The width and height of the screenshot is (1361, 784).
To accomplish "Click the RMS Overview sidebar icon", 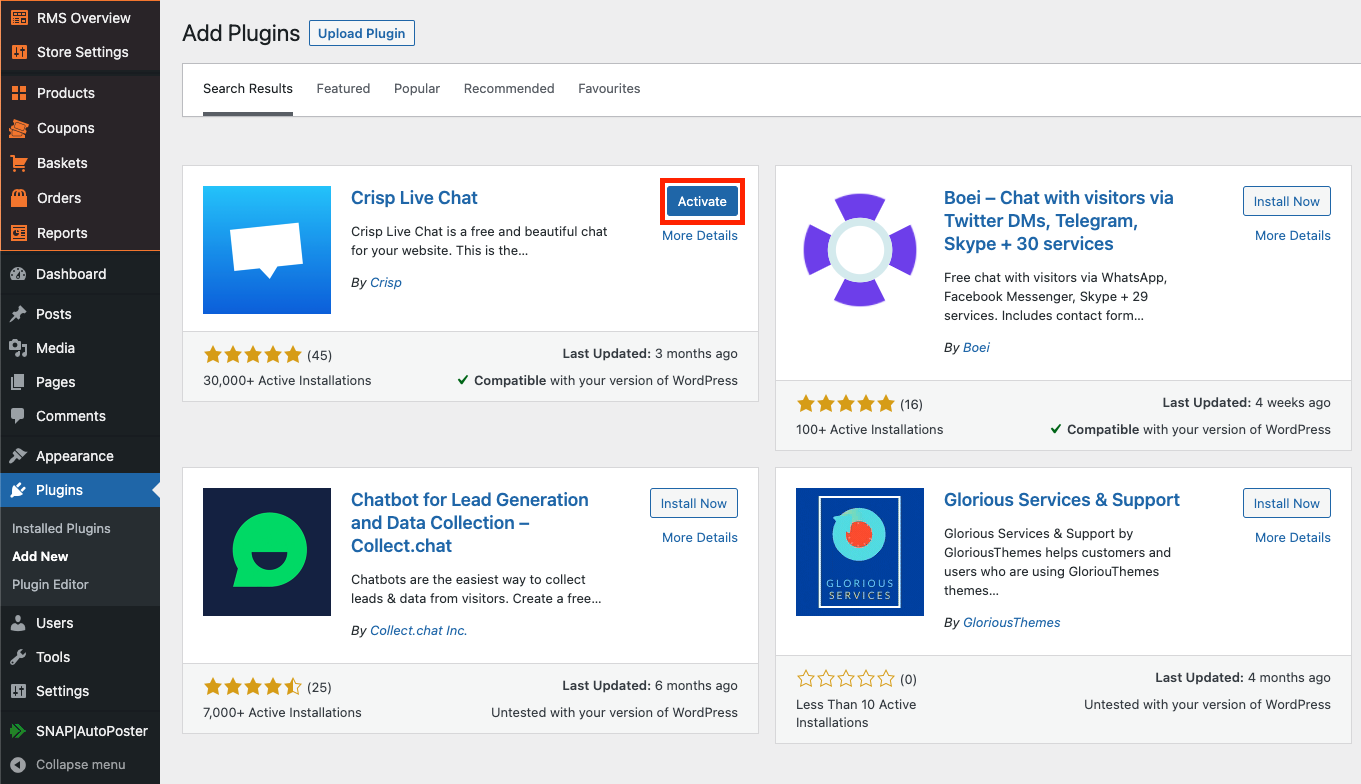I will [x=19, y=18].
